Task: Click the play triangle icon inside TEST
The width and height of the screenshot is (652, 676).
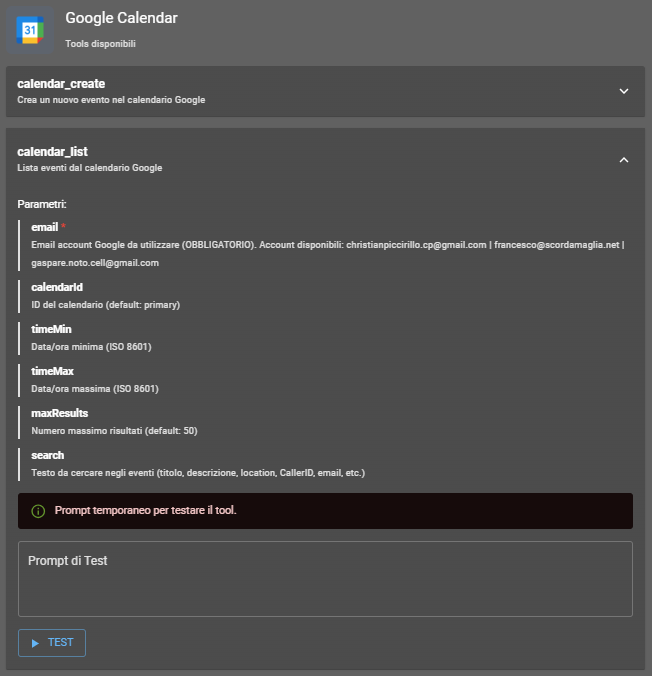Action: (x=35, y=643)
